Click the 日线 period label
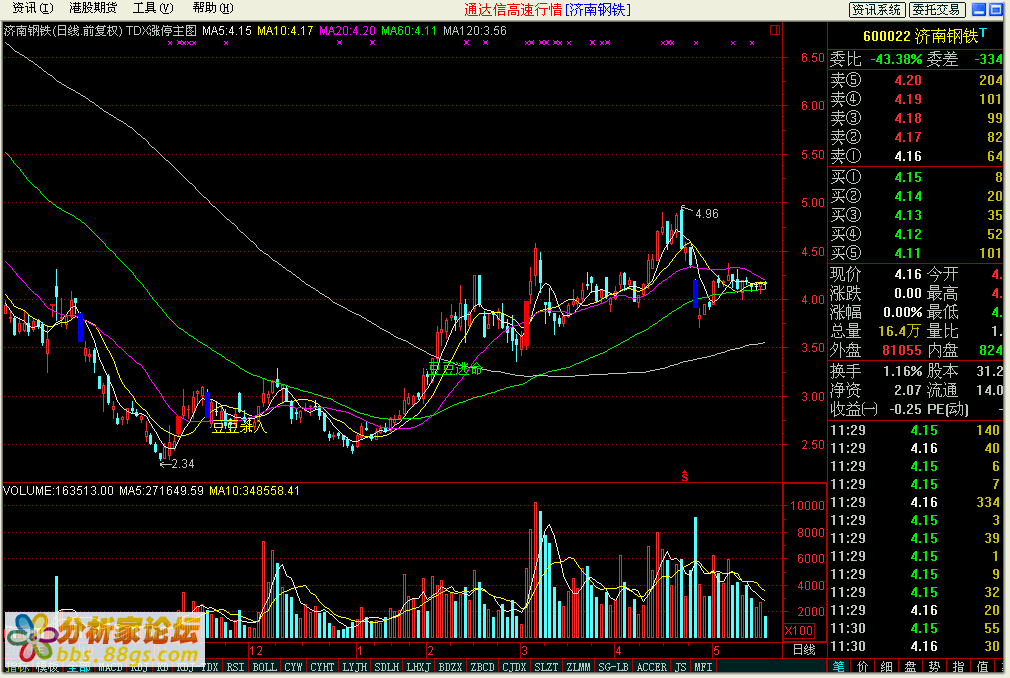The height and width of the screenshot is (678, 1010). tap(803, 650)
